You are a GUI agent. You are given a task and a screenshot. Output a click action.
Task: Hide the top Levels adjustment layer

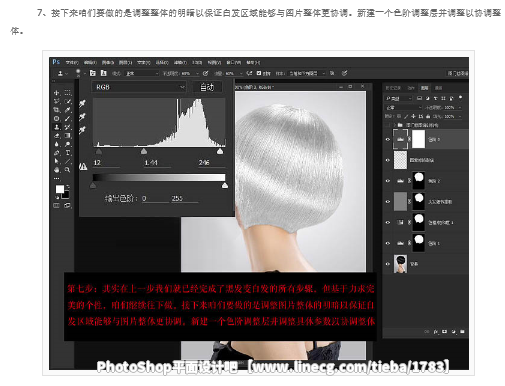(x=388, y=140)
